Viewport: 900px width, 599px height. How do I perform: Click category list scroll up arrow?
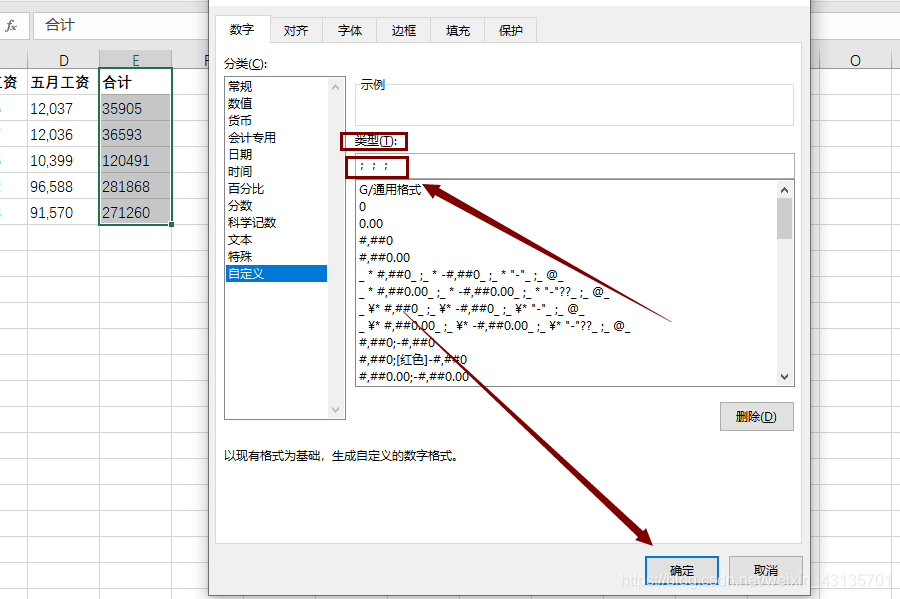point(336,87)
